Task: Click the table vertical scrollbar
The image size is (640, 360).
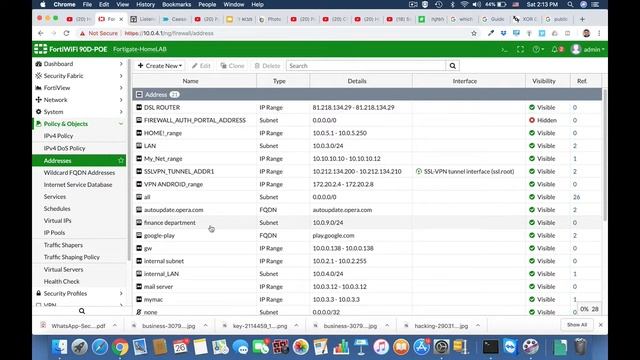Action: [604, 155]
